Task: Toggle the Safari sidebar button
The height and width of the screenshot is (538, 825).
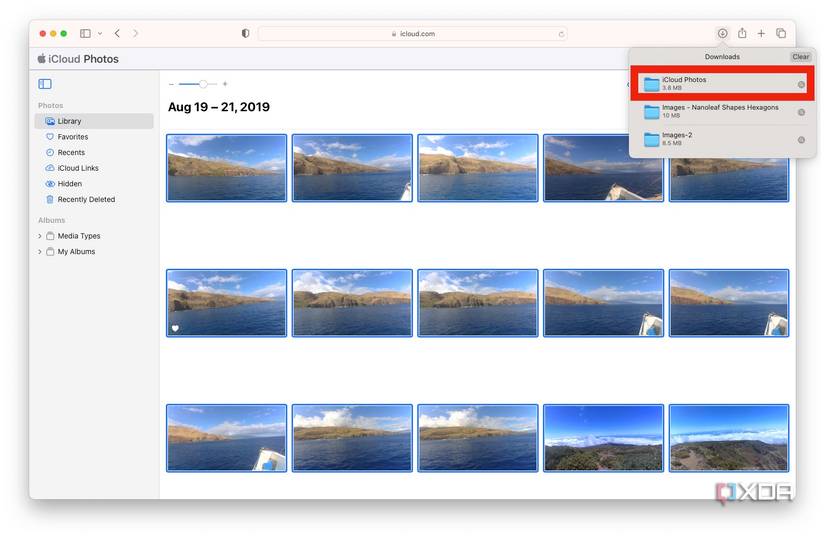Action: pos(85,33)
